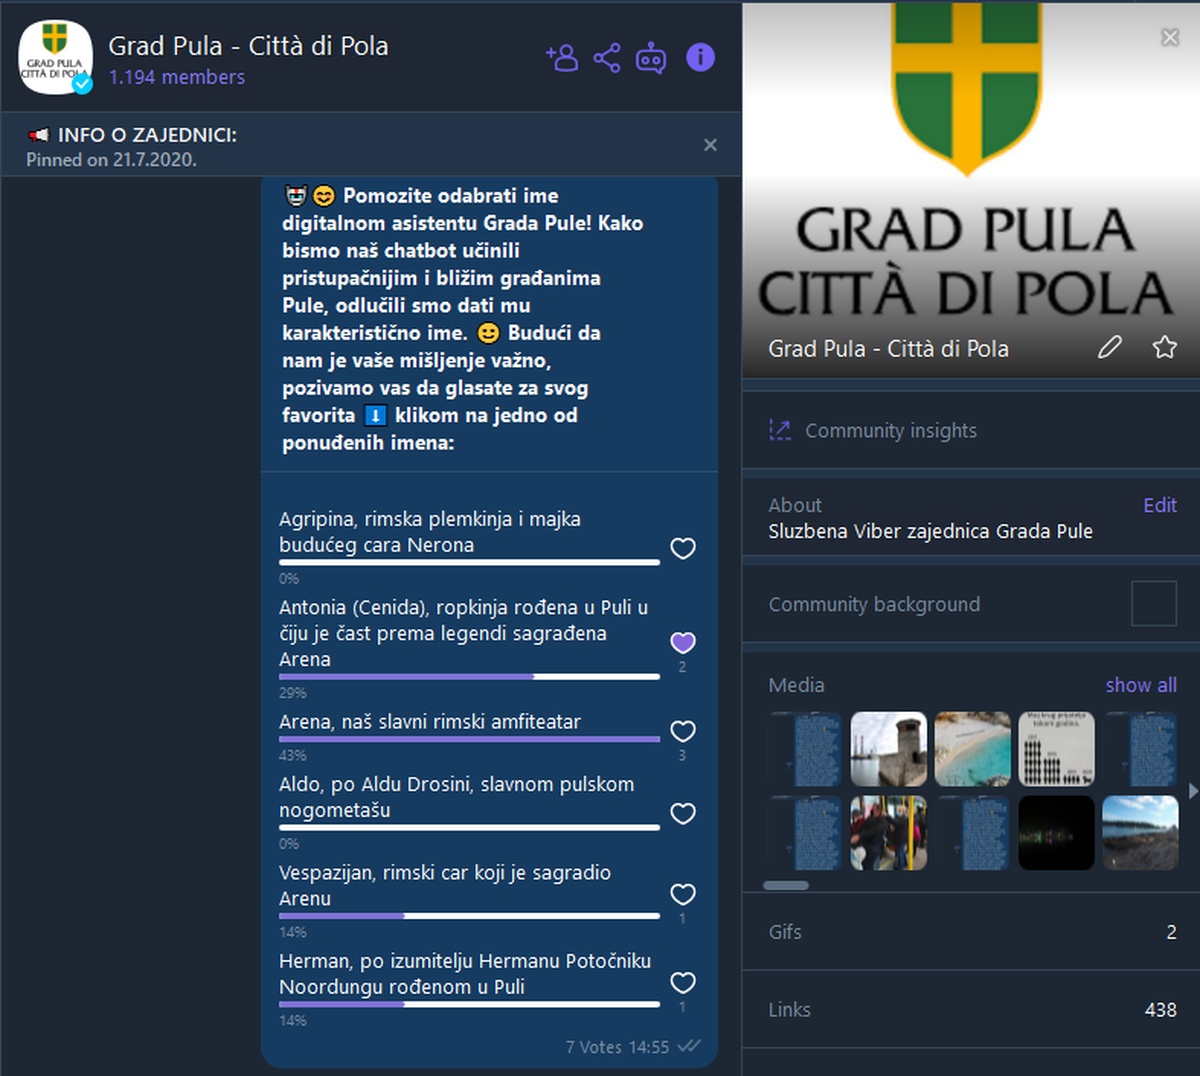1200x1076 pixels.
Task: Open the Links section
Action: pos(971,1010)
